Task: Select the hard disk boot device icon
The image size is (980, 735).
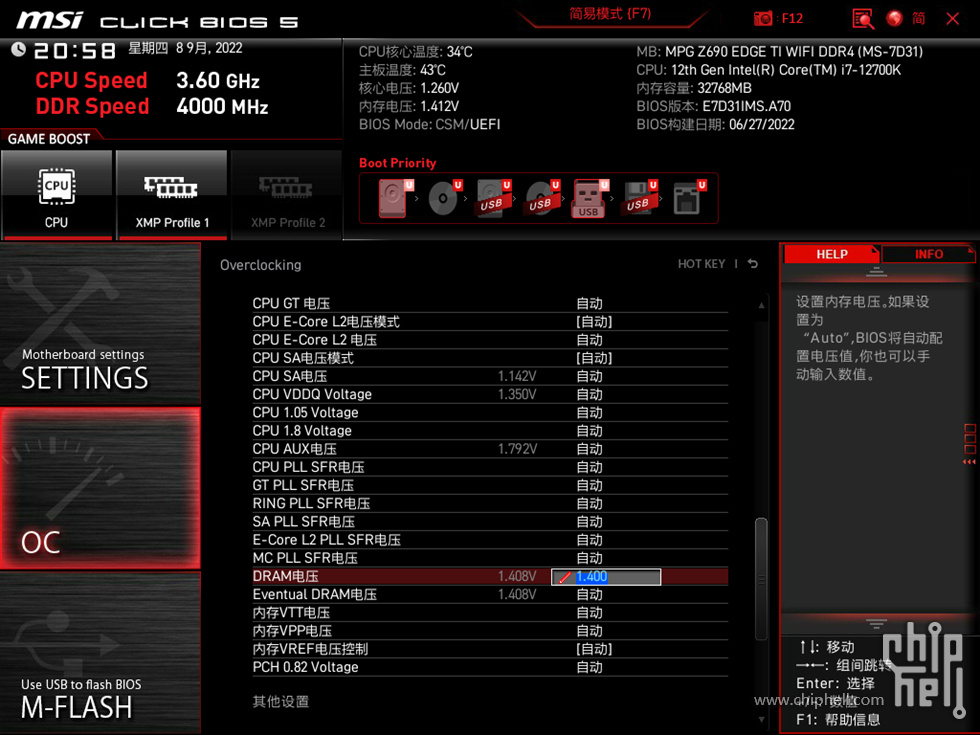Action: (394, 198)
